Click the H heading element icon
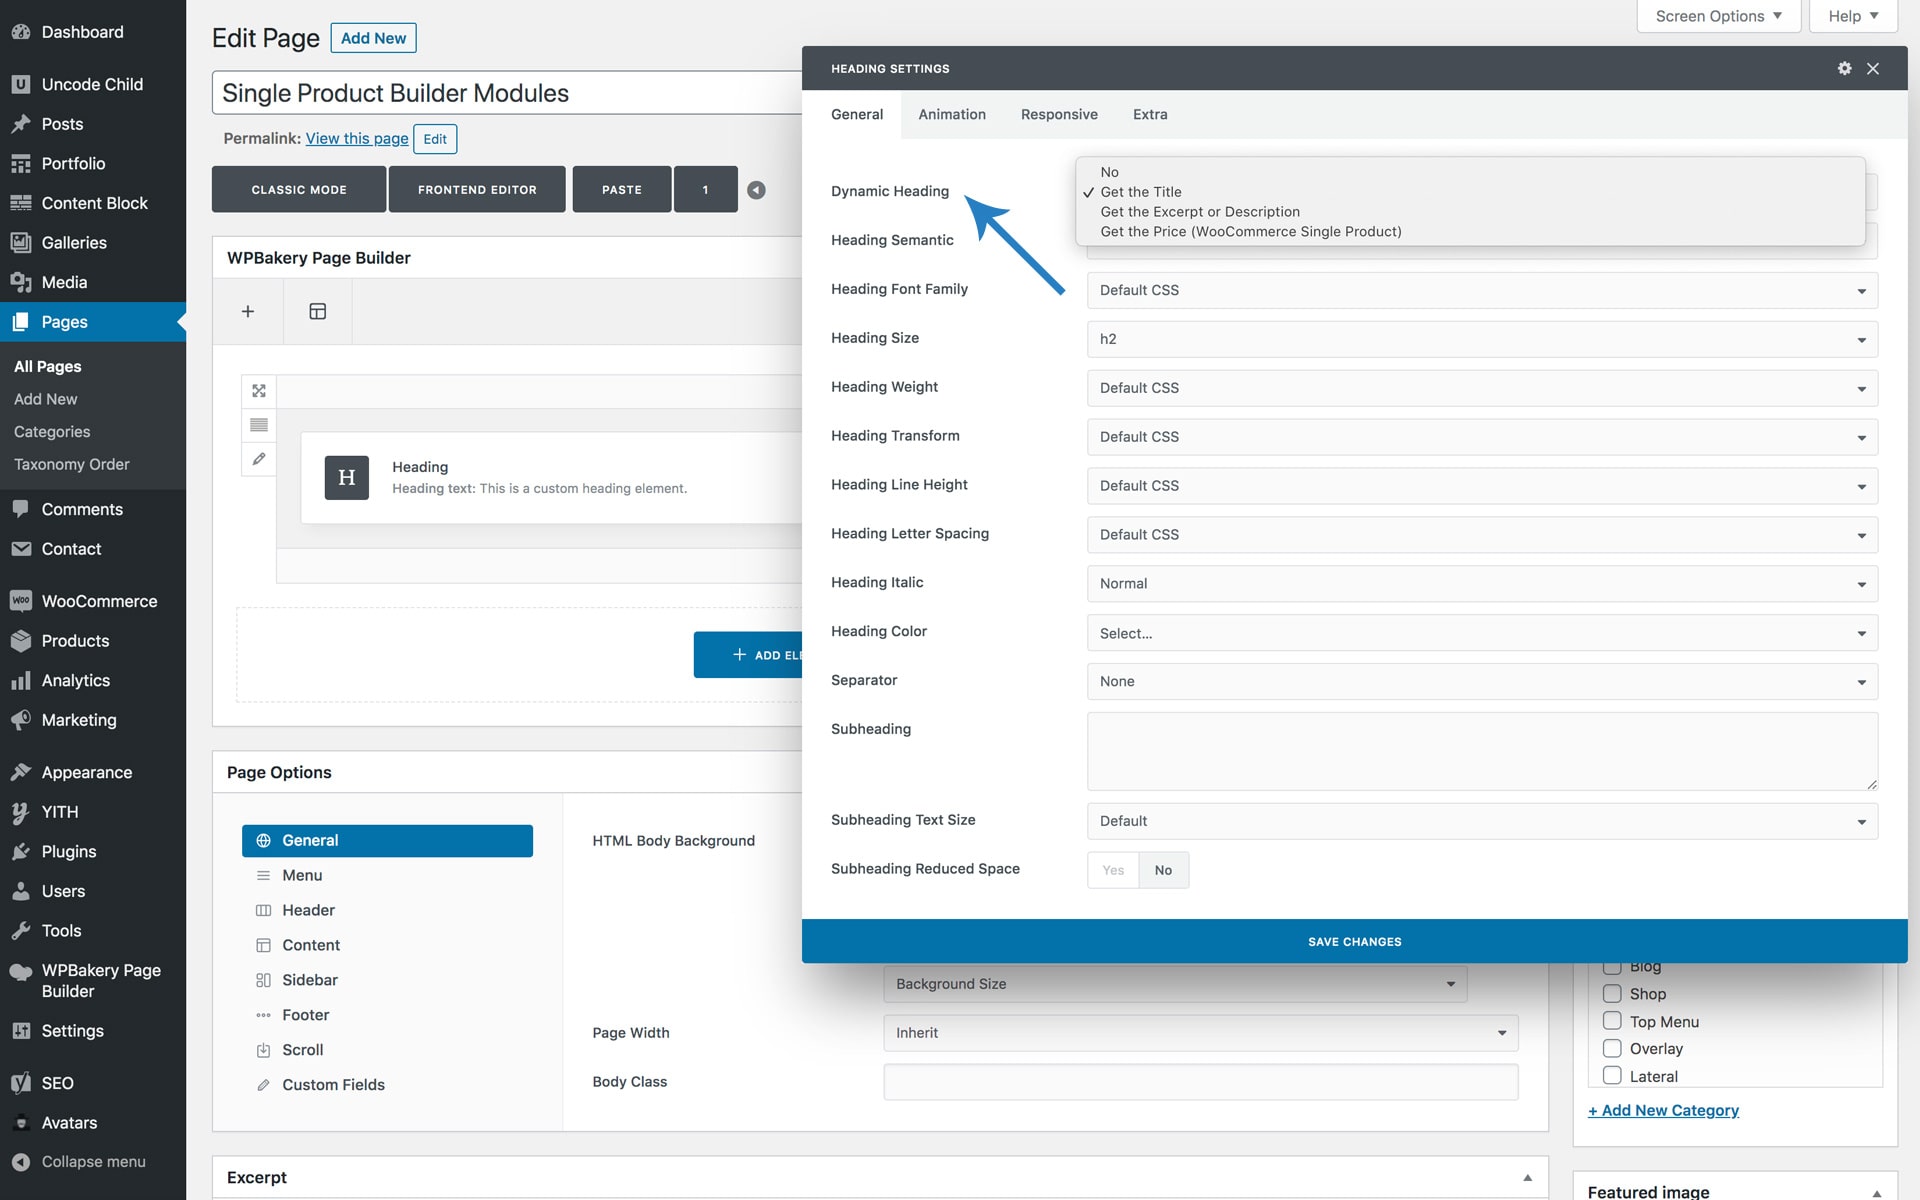The image size is (1920, 1200). pyautogui.click(x=346, y=477)
